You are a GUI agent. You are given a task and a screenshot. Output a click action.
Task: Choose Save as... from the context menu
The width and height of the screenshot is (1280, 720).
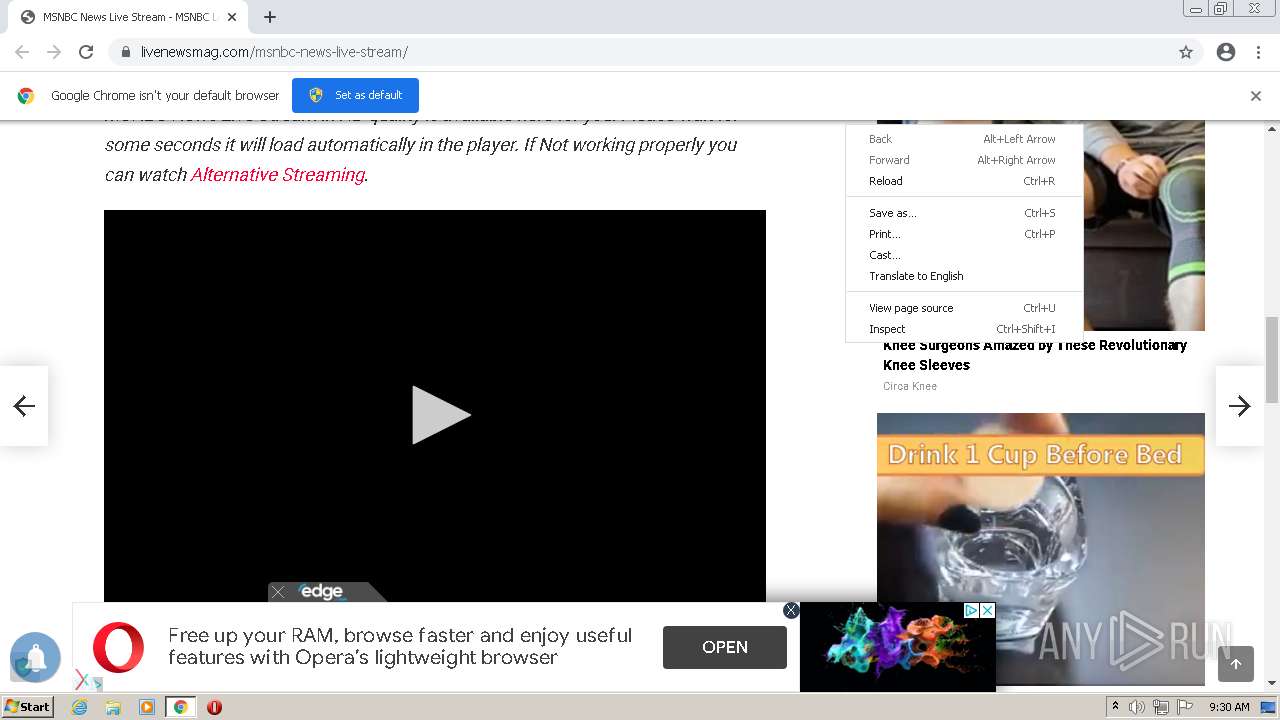click(x=962, y=213)
